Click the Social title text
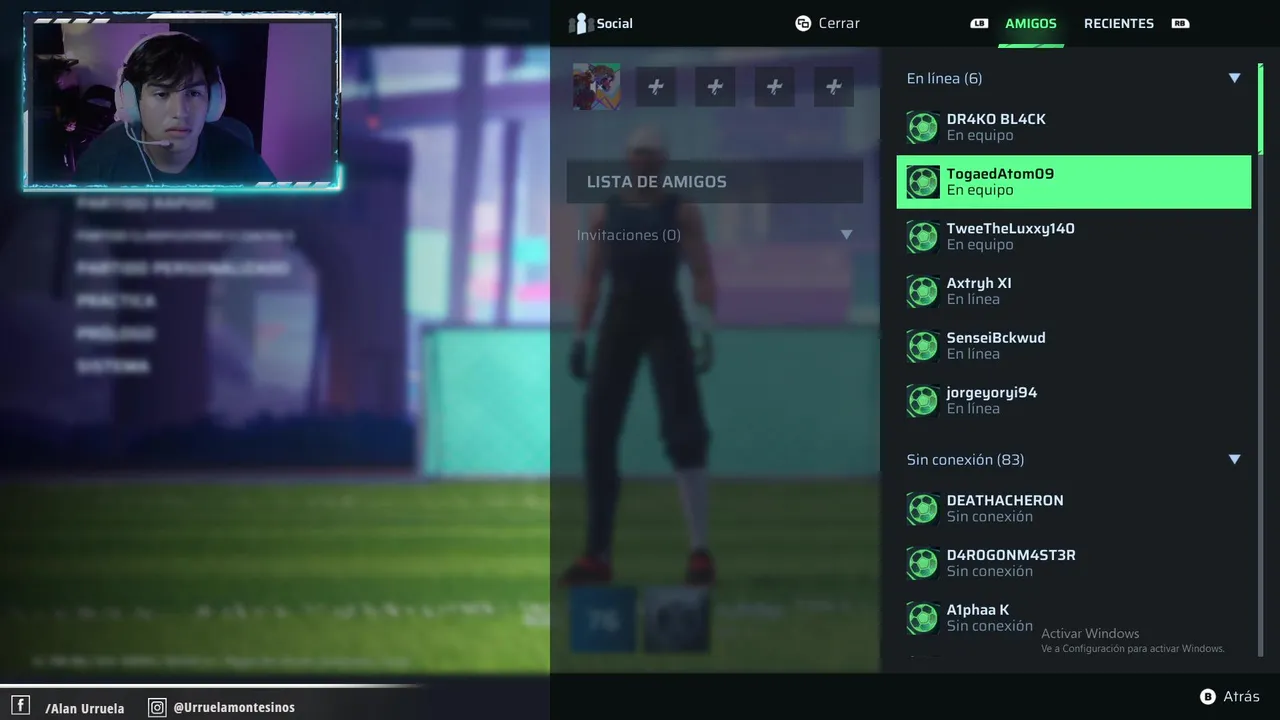 [615, 23]
